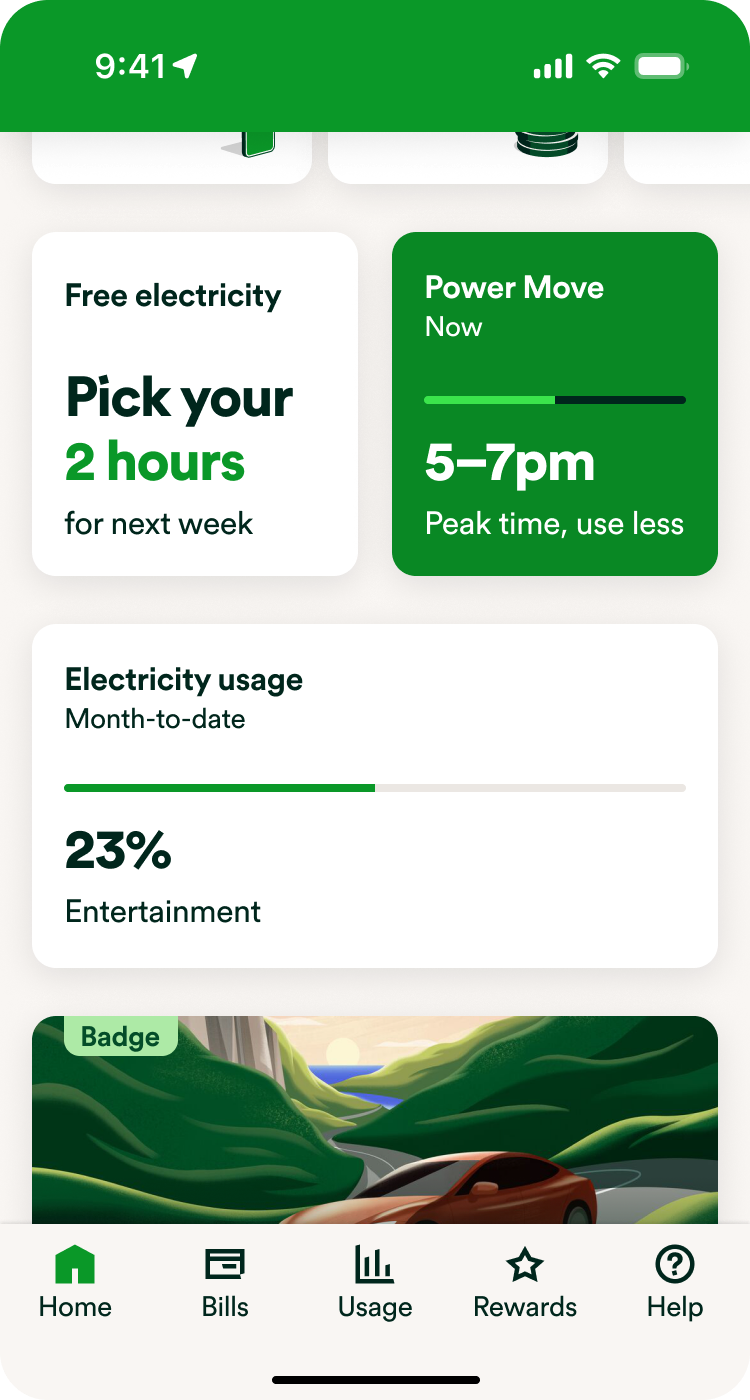
Task: Tap the battery status icon
Action: click(661, 67)
